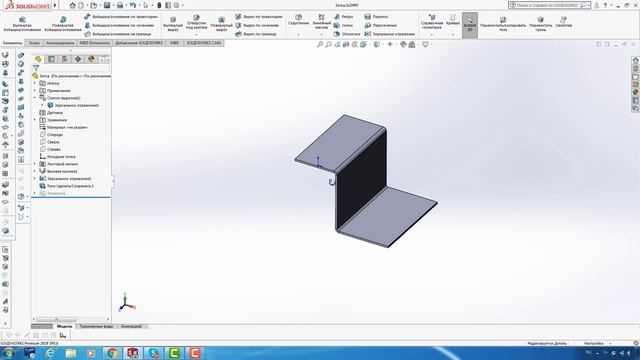Click the Linear Pattern tool
640x360 pixels.
pos(322,21)
